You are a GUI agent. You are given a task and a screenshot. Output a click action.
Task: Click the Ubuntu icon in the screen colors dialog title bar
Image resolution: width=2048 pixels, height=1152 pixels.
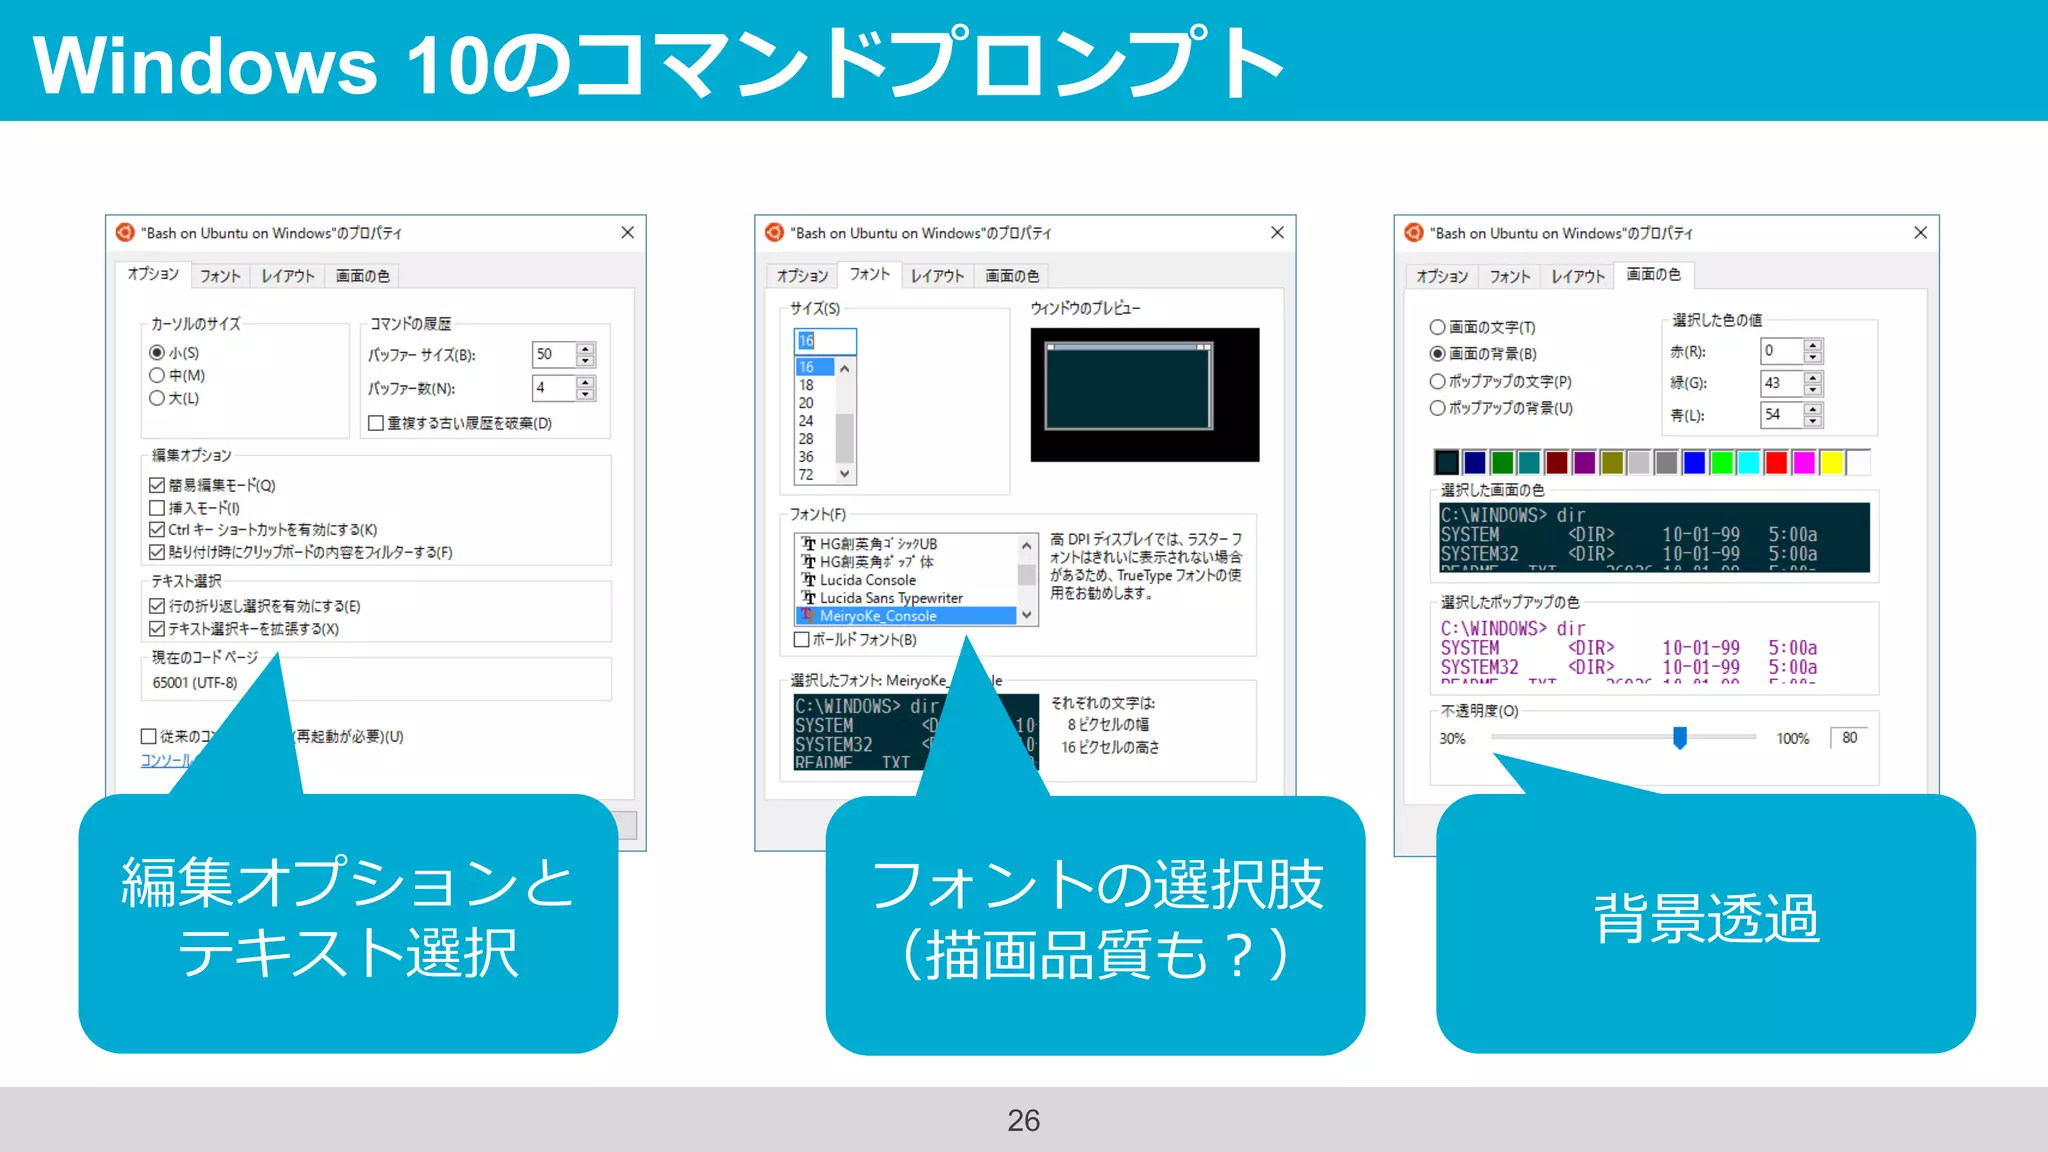[x=1414, y=233]
